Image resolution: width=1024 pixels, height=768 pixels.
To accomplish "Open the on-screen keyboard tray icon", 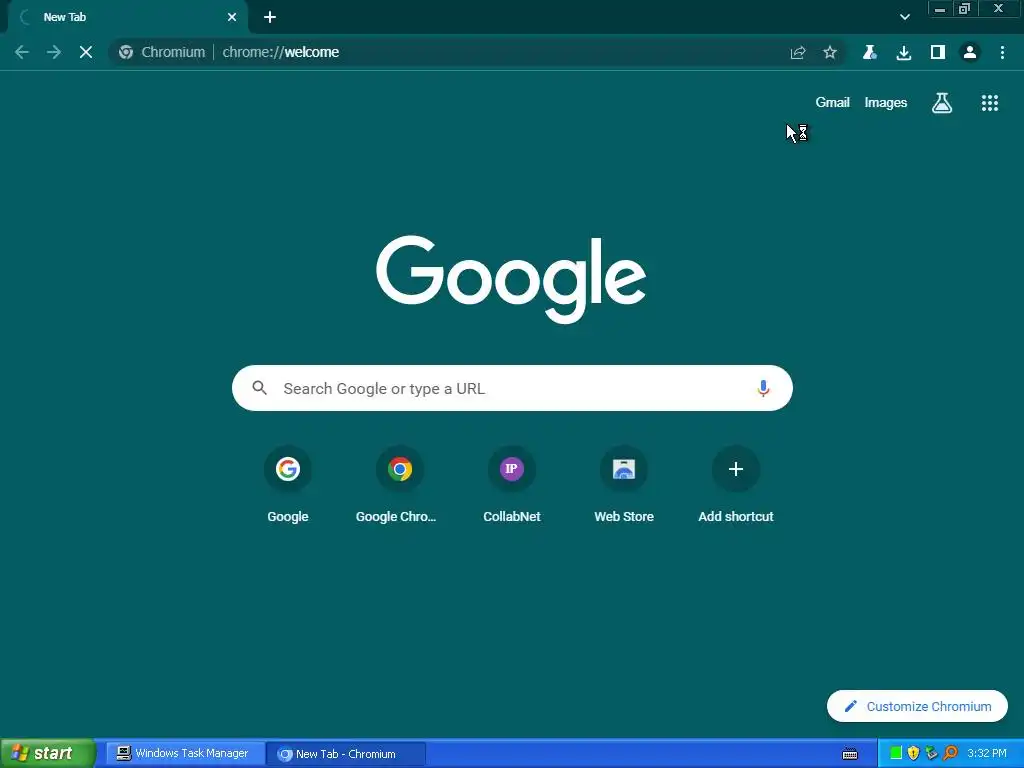I will 850,754.
